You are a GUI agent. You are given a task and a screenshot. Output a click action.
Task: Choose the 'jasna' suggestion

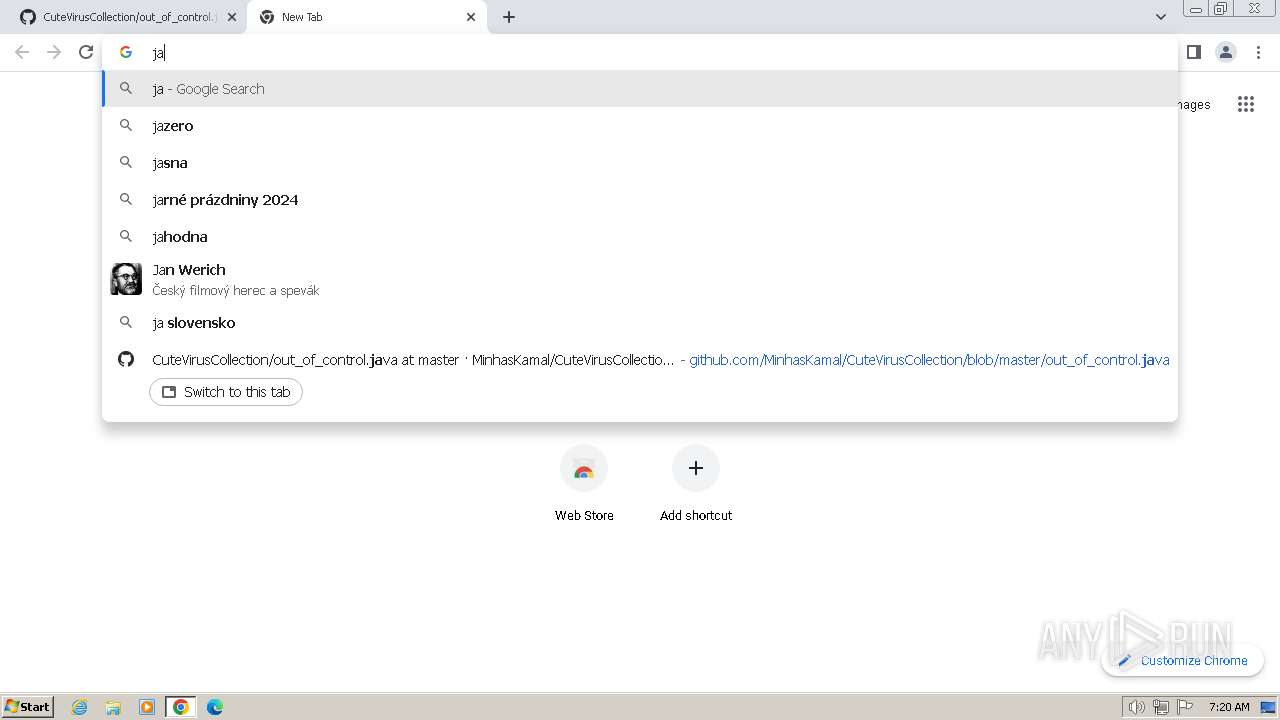(x=640, y=163)
